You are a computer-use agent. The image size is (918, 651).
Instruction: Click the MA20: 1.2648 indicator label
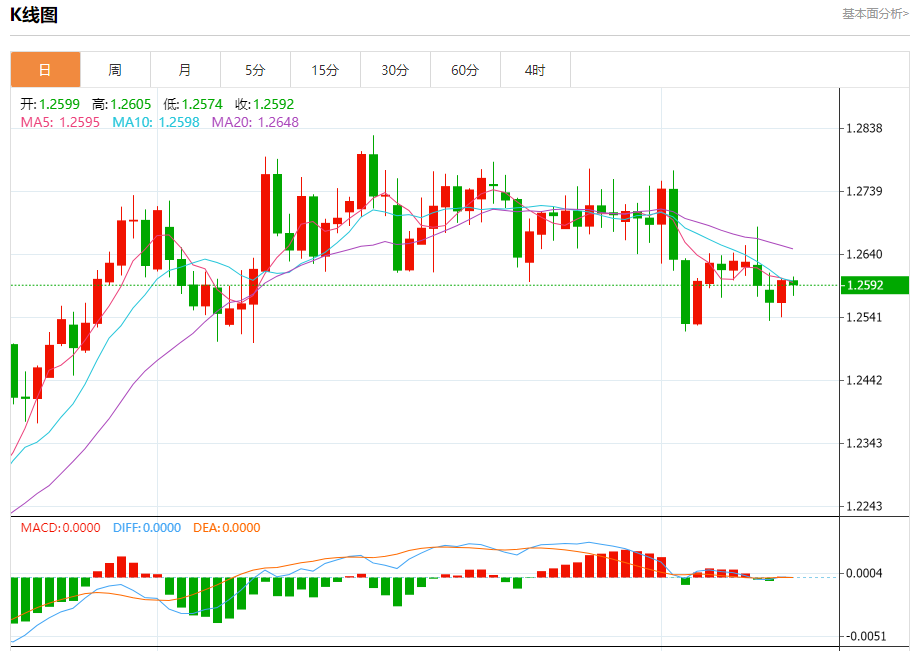point(255,122)
